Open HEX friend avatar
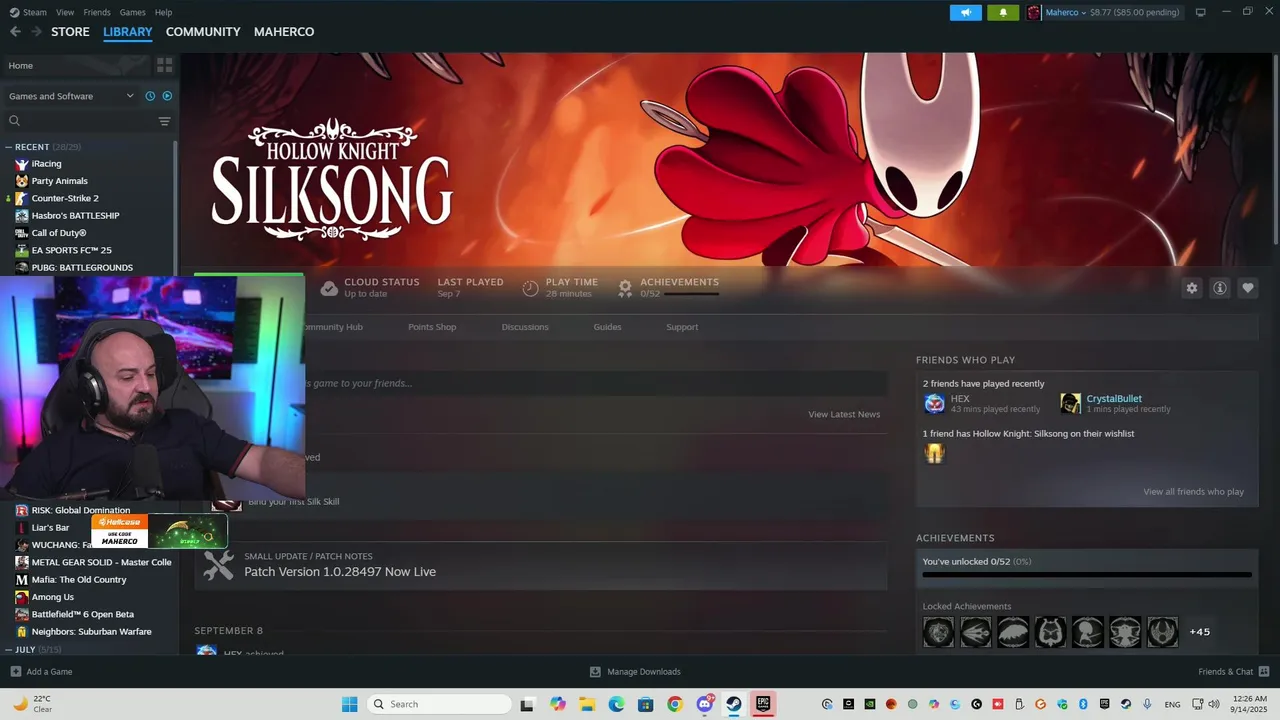1280x720 pixels. tap(934, 404)
